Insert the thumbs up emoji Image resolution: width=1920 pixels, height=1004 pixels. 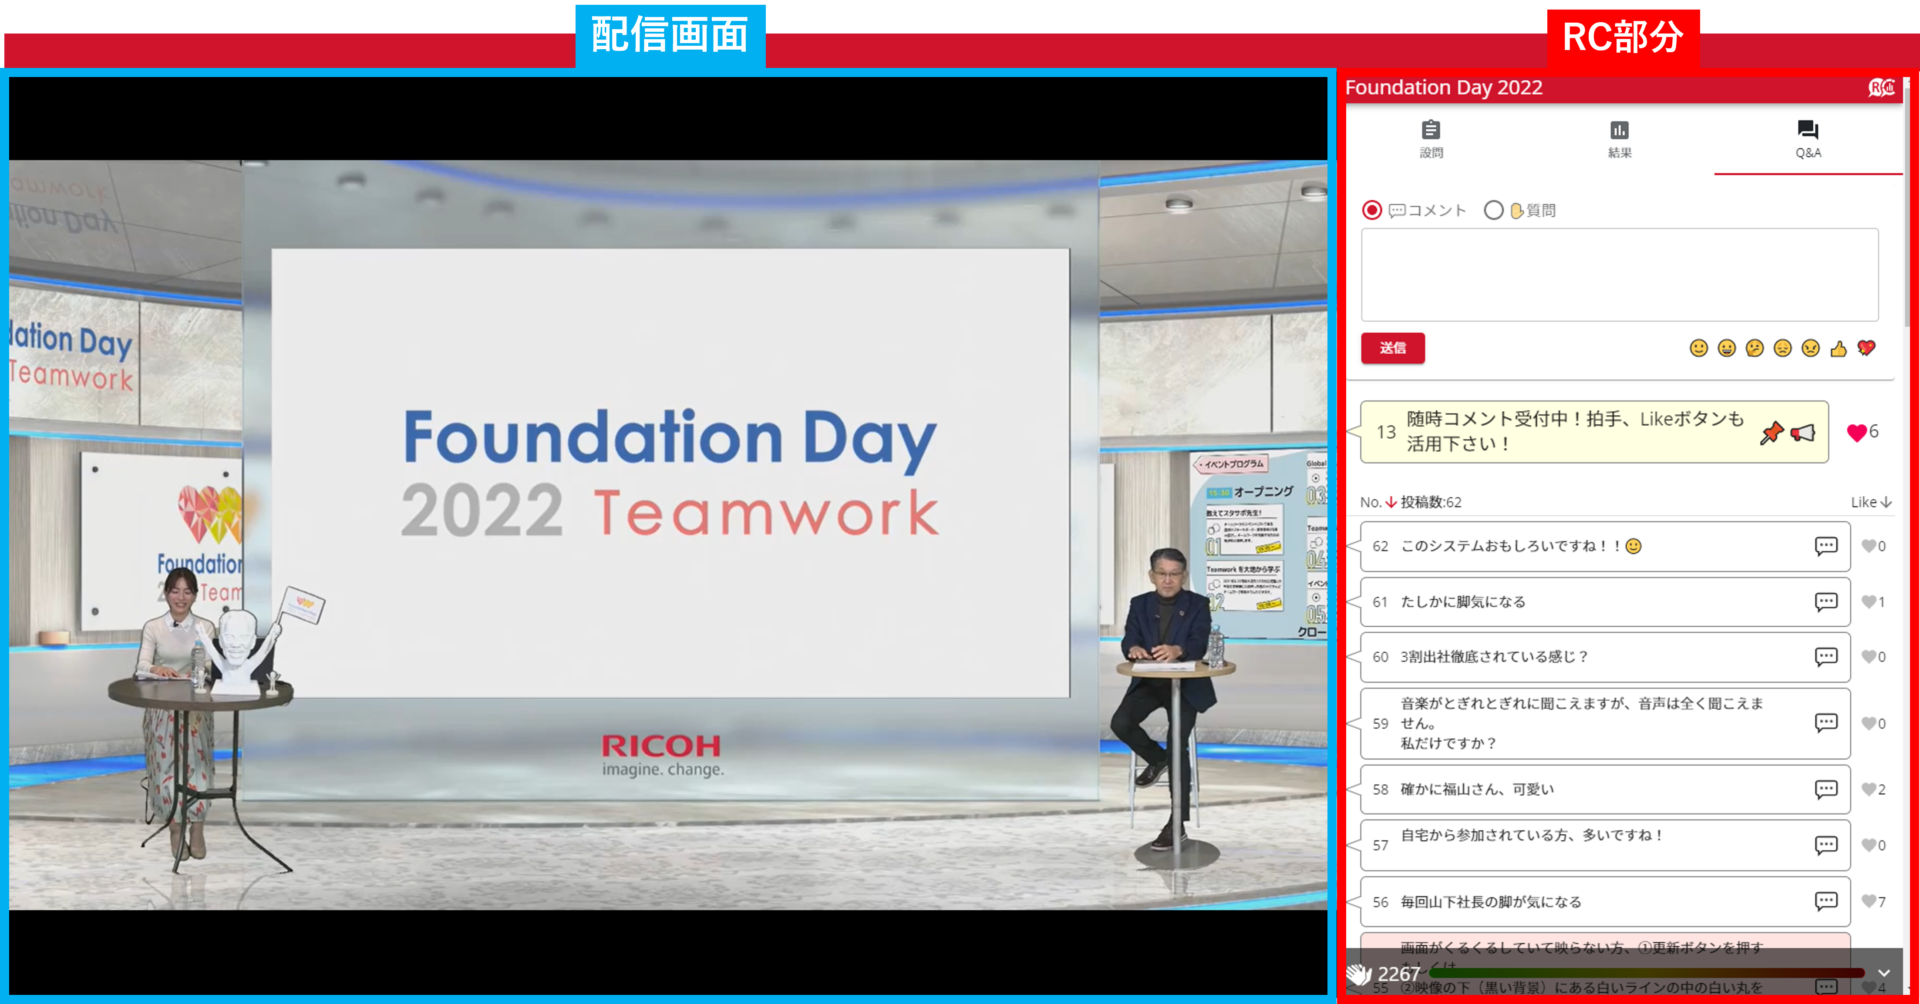[x=1838, y=348]
